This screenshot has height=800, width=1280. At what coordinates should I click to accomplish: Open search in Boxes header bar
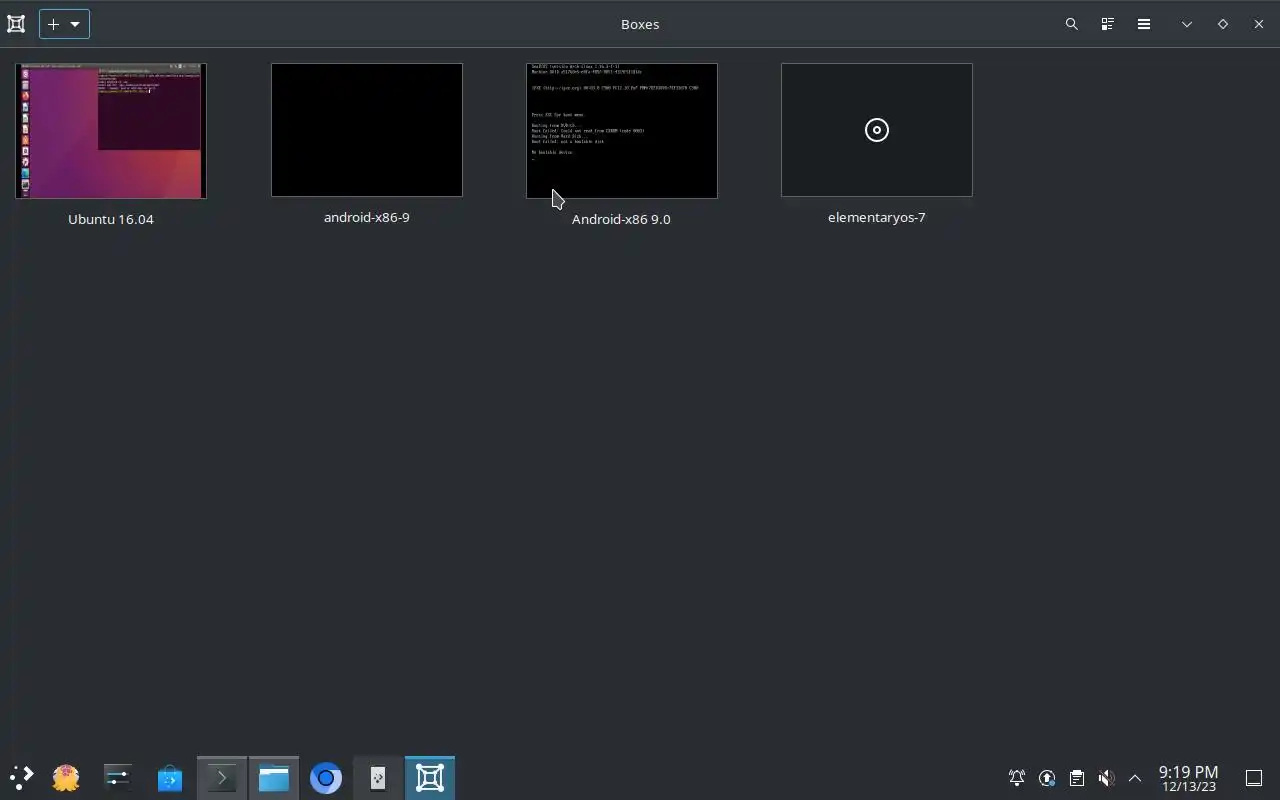click(x=1071, y=24)
